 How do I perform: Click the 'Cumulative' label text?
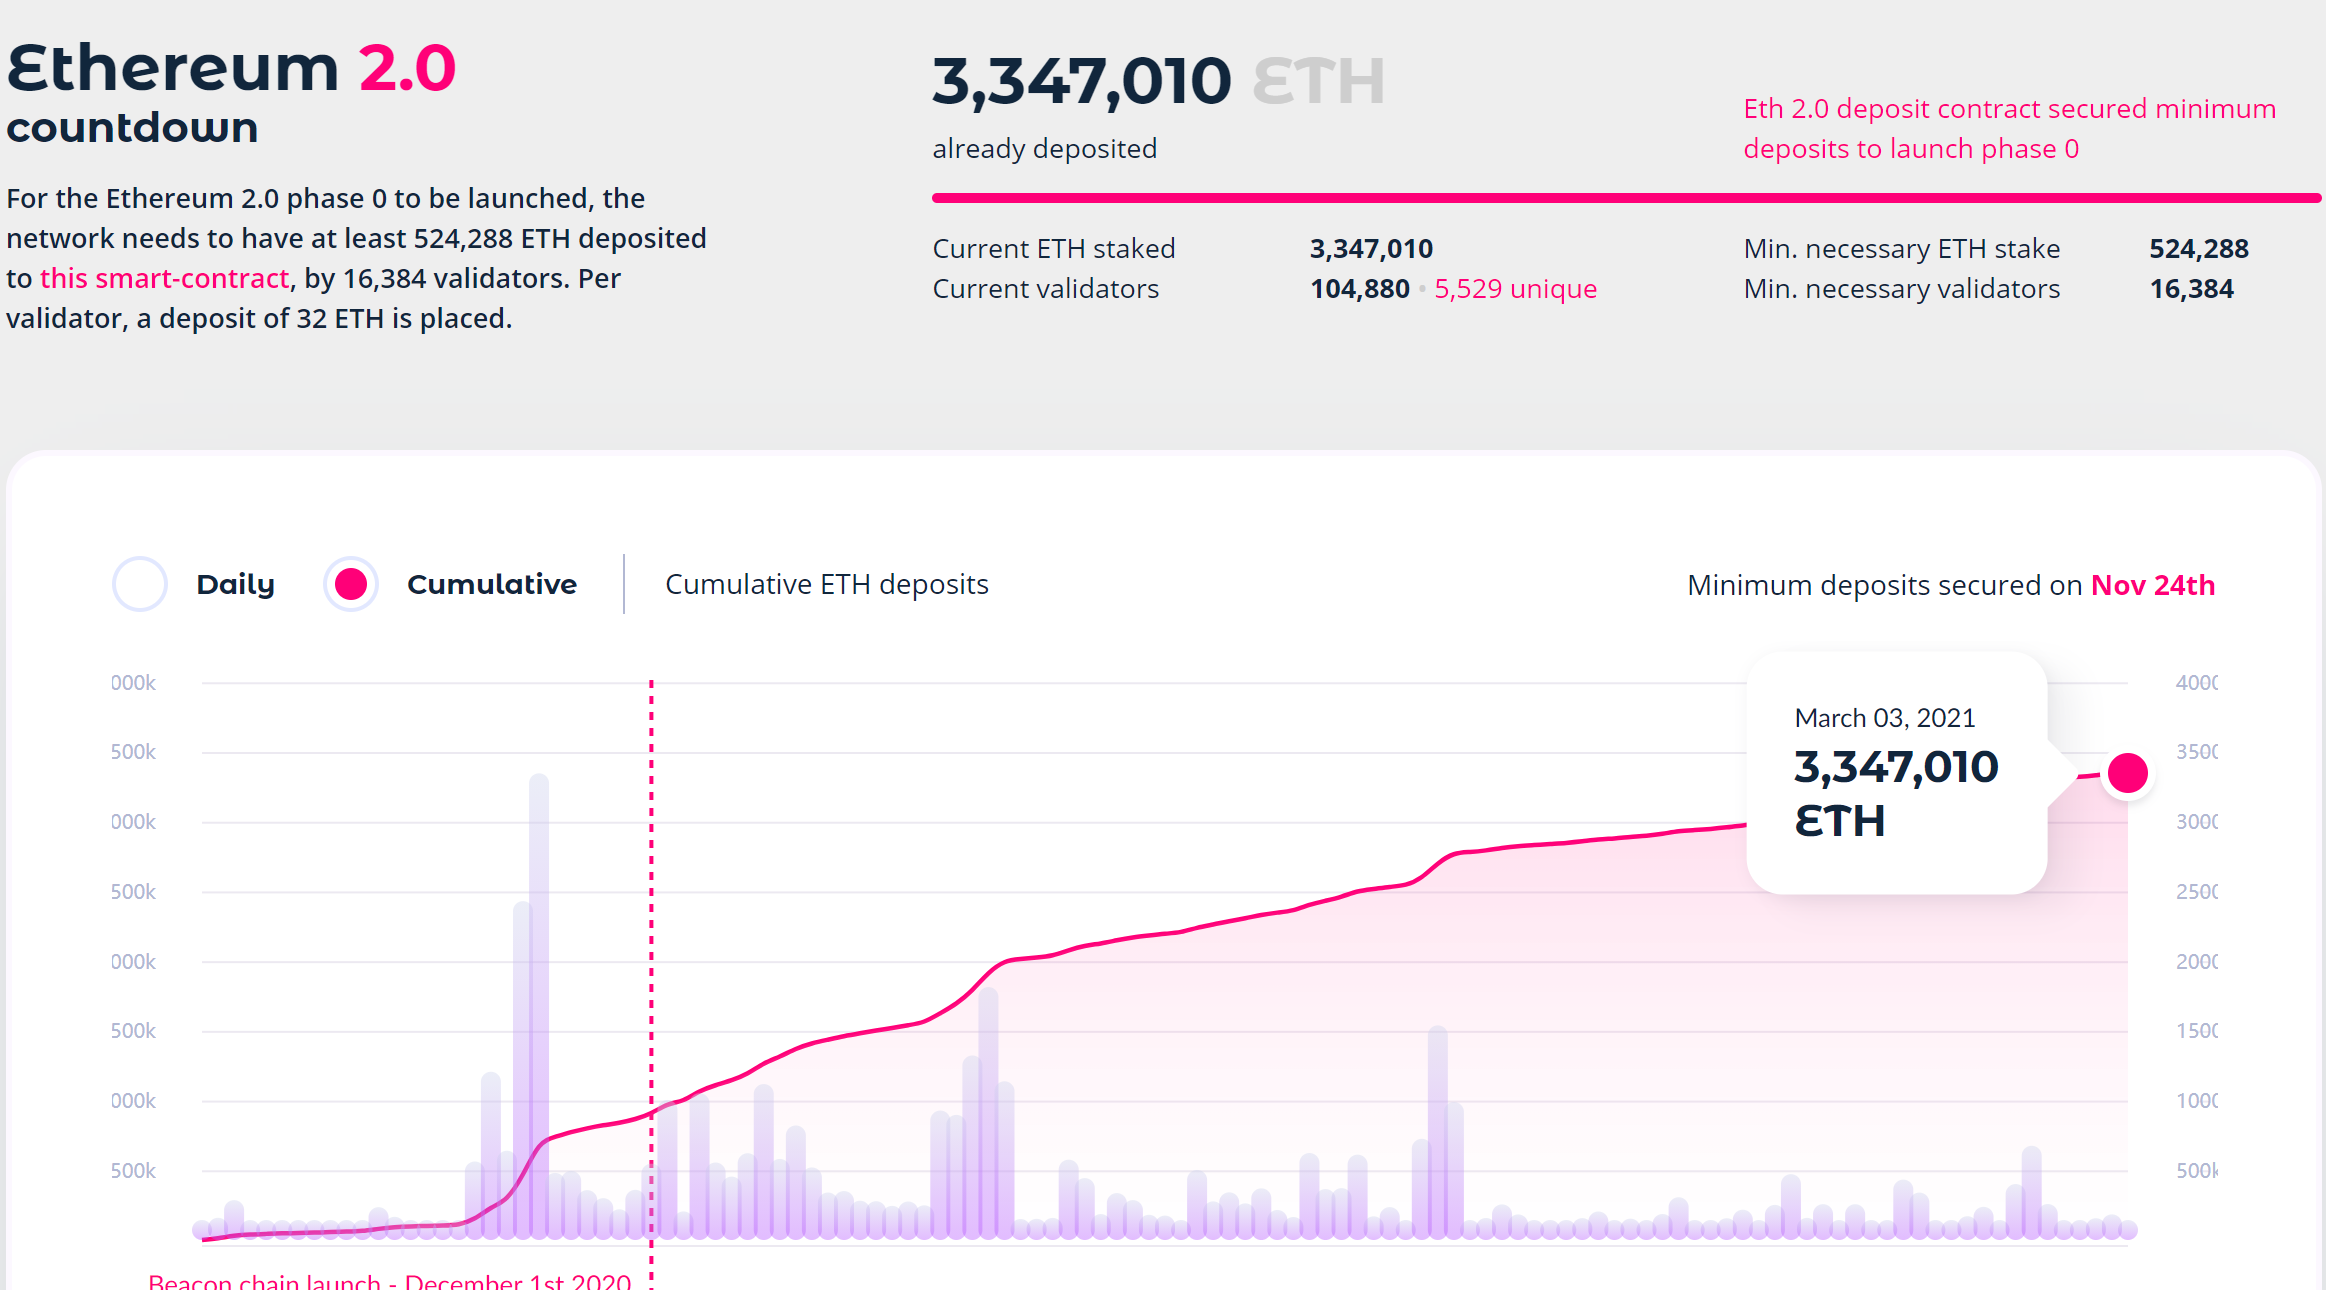[x=491, y=584]
